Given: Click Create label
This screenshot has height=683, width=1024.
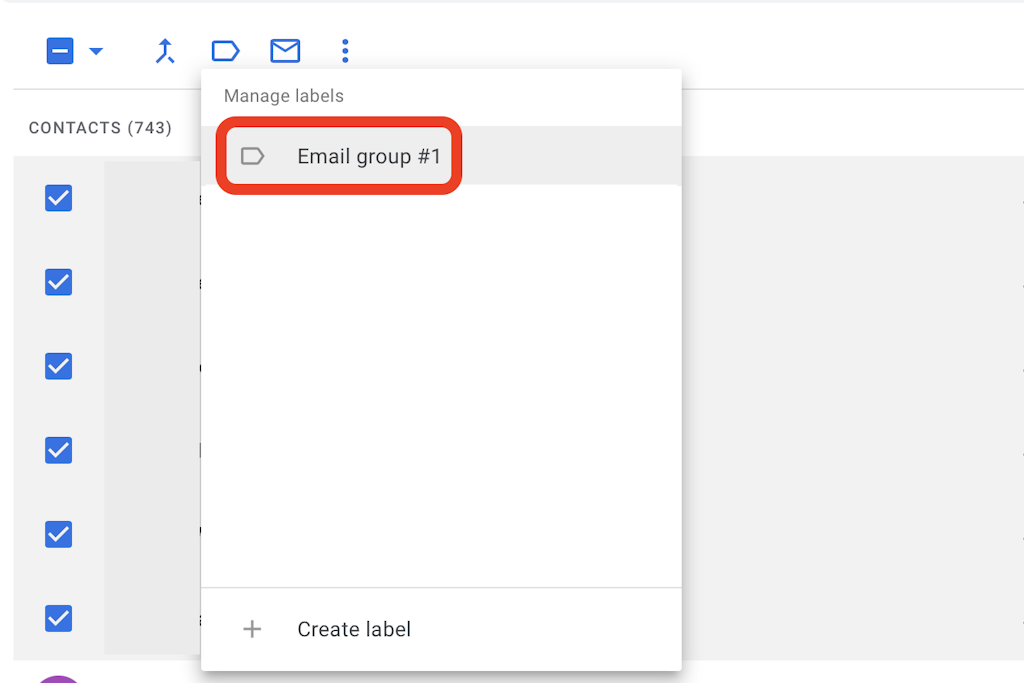Looking at the screenshot, I should click(353, 629).
